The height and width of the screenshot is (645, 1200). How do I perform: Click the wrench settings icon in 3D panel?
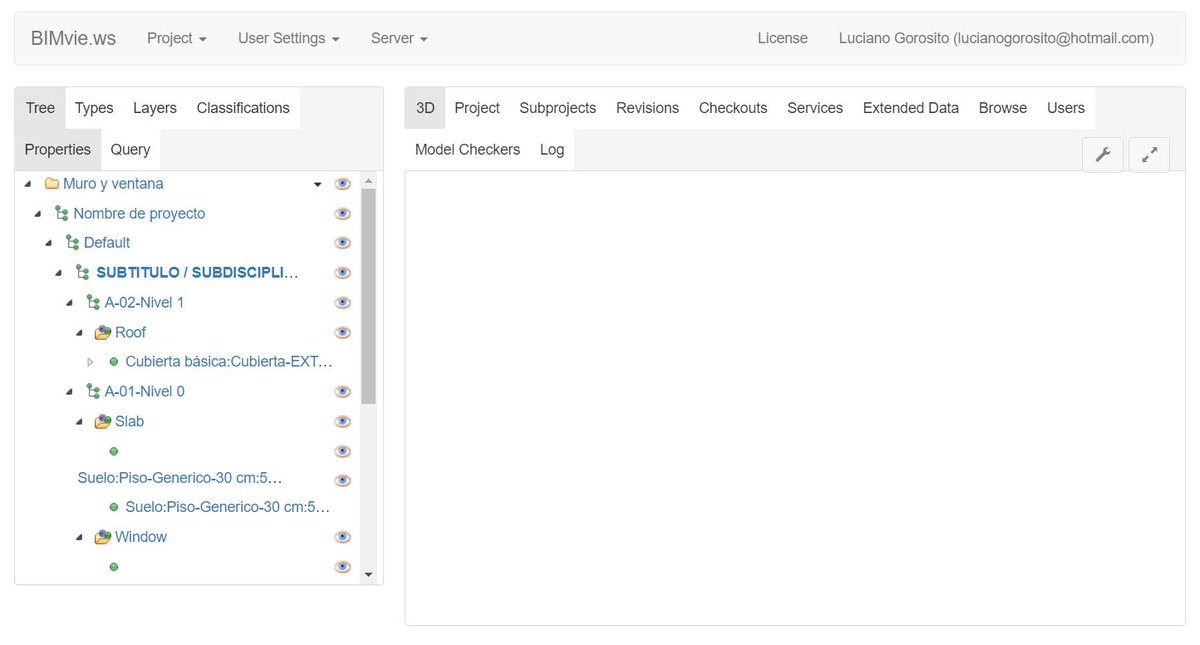coord(1103,155)
